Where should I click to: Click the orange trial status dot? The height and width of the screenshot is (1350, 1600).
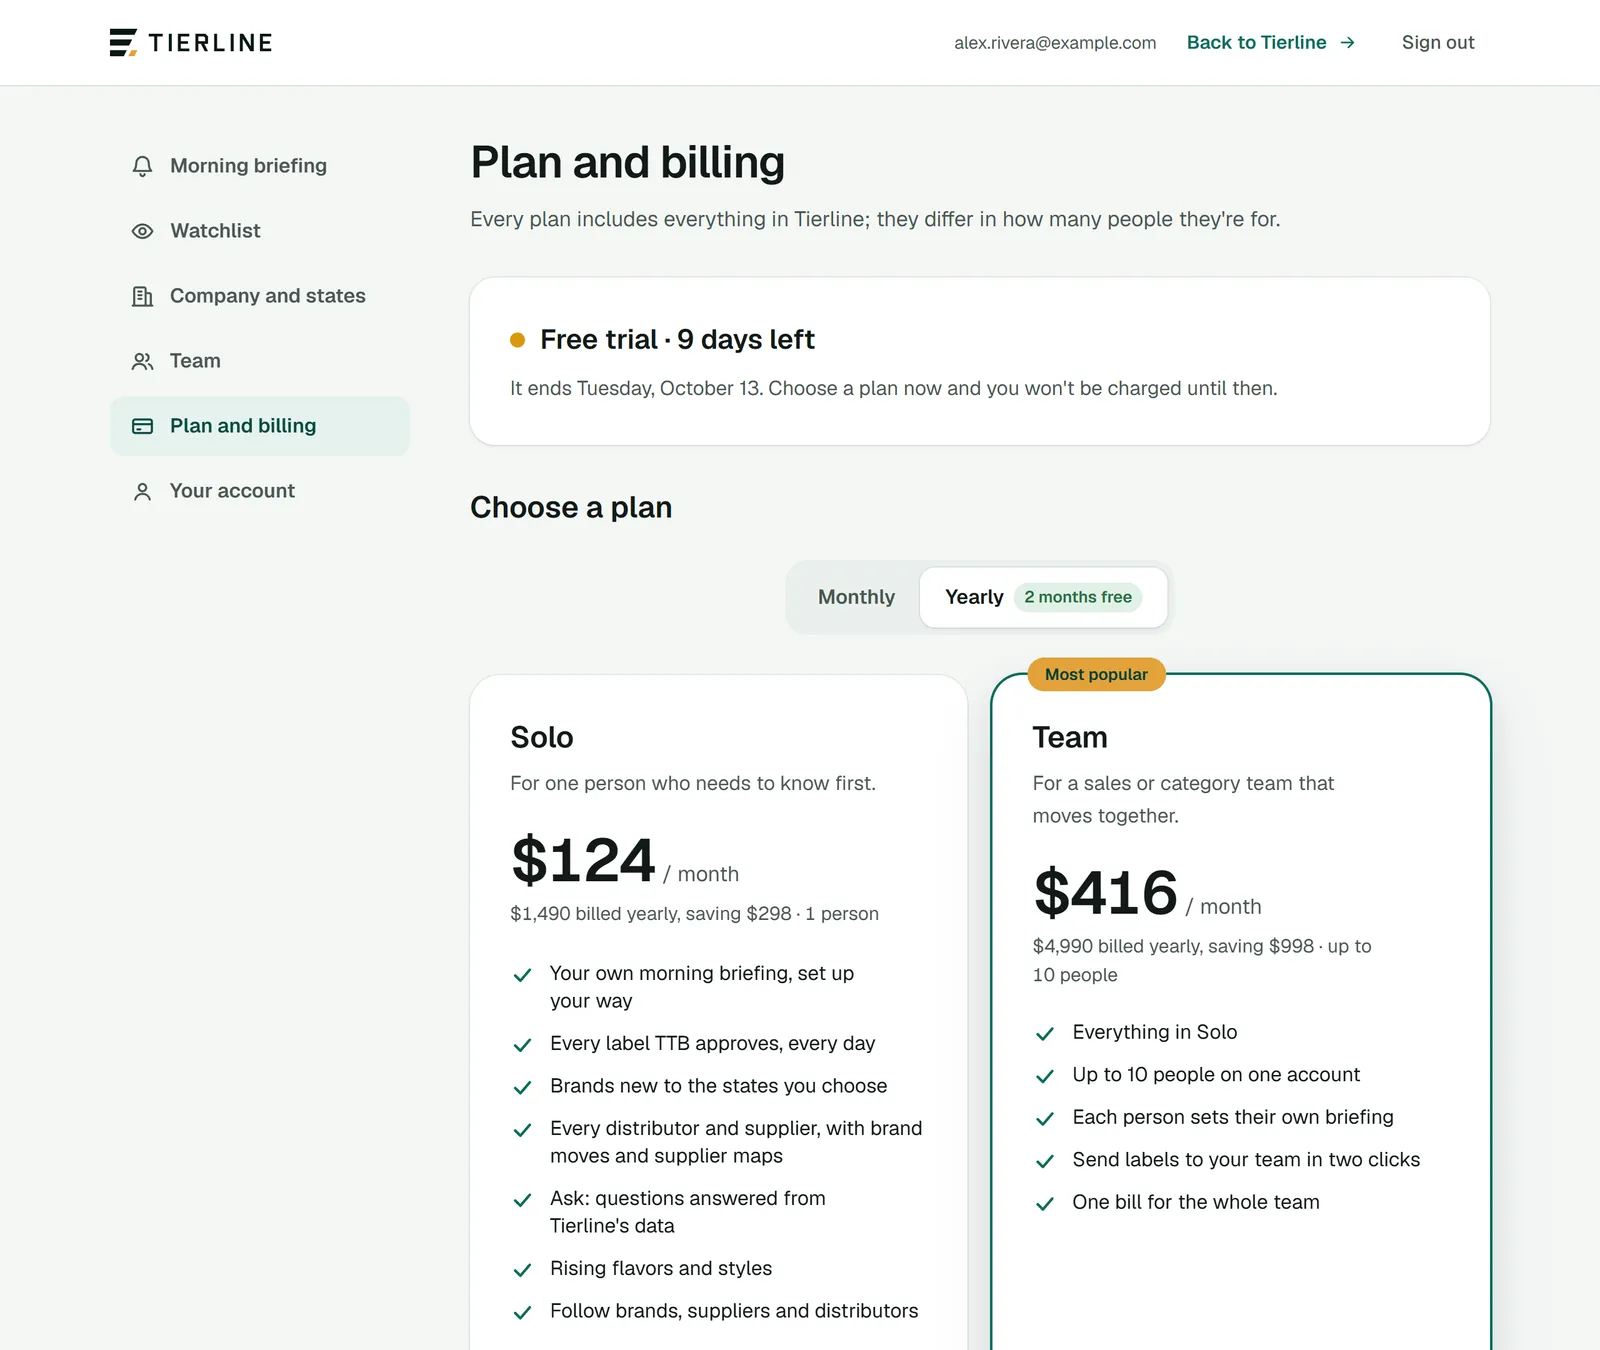coord(518,340)
